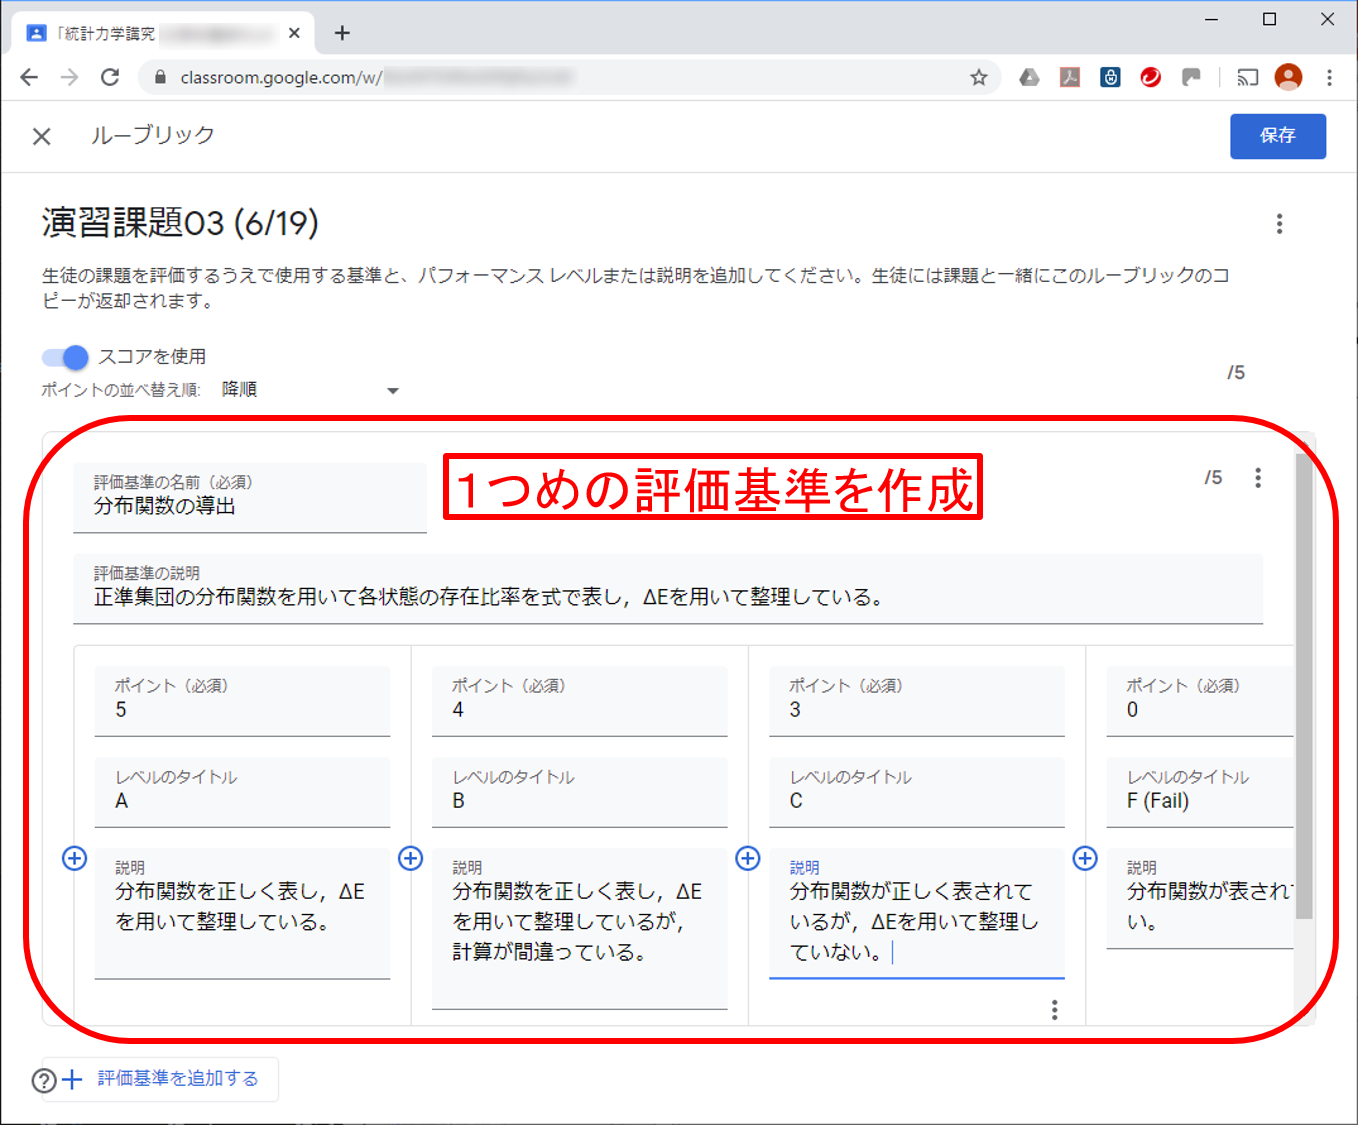Click the gray speech-bubble extension icon

[1191, 77]
